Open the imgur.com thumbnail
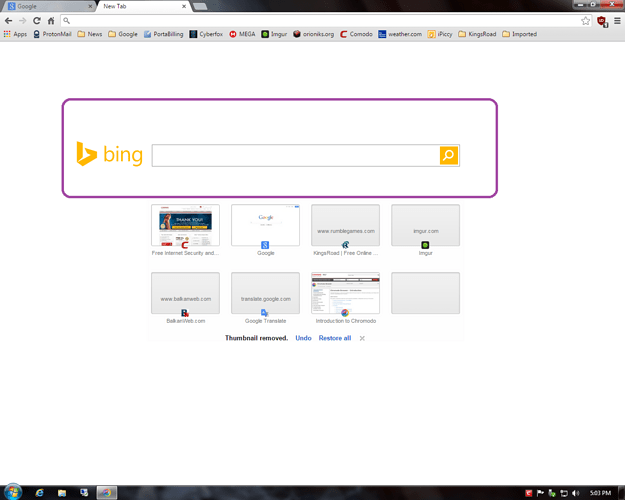This screenshot has height=500, width=625. tap(426, 225)
